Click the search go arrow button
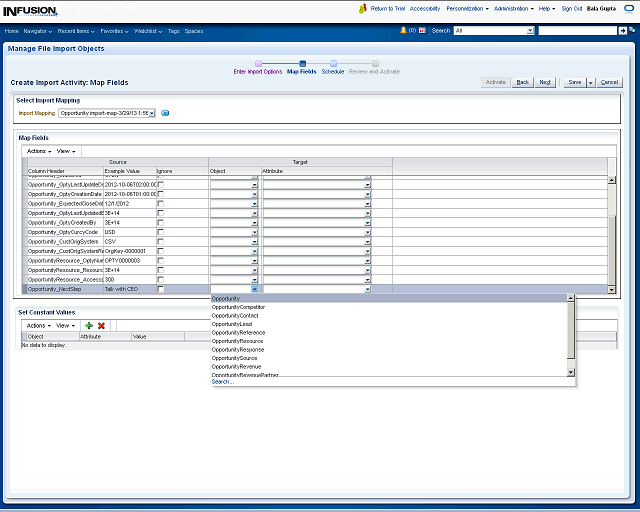640x512 pixels. (622, 31)
